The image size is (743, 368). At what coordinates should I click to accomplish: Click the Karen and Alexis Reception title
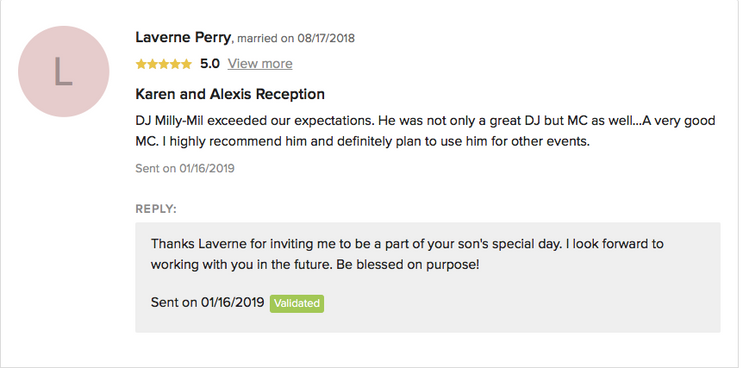(230, 94)
